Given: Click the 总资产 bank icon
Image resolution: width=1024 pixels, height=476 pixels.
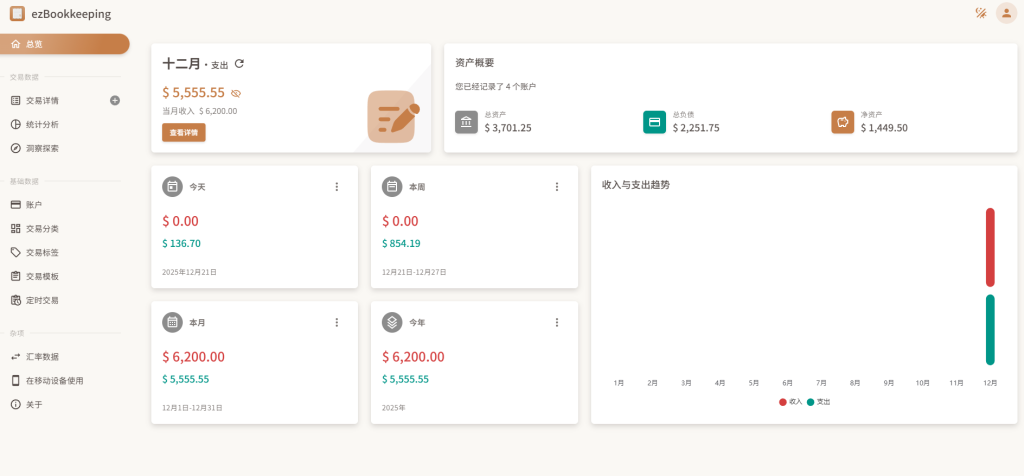Looking at the screenshot, I should point(466,122).
